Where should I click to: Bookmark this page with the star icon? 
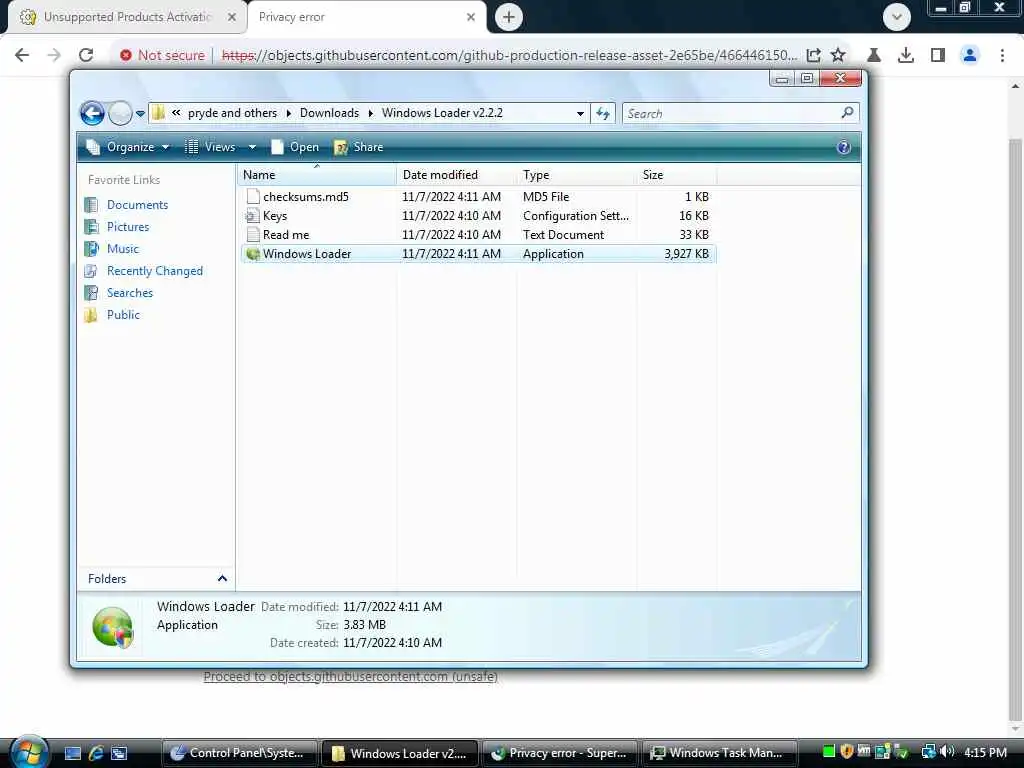pos(839,55)
